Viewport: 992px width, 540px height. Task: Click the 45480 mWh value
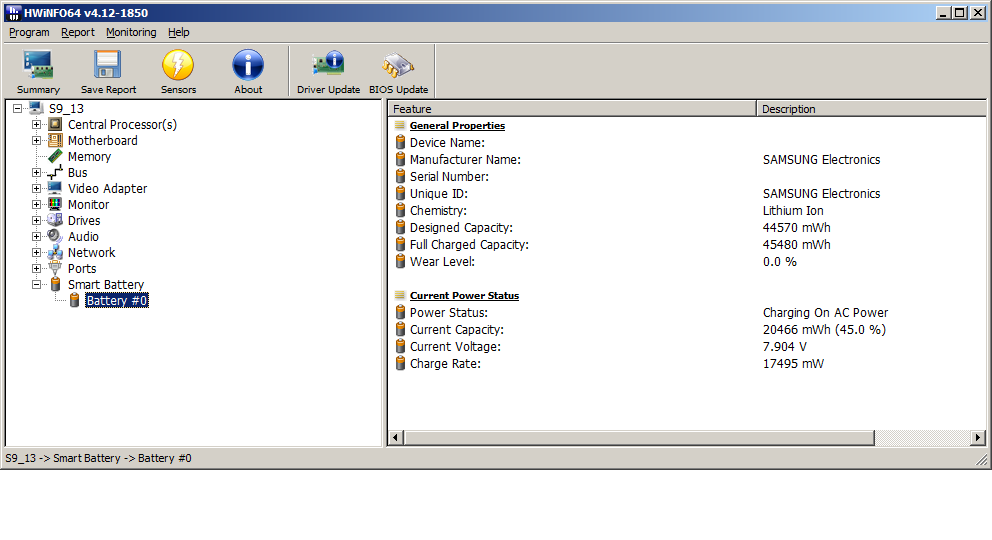(797, 245)
